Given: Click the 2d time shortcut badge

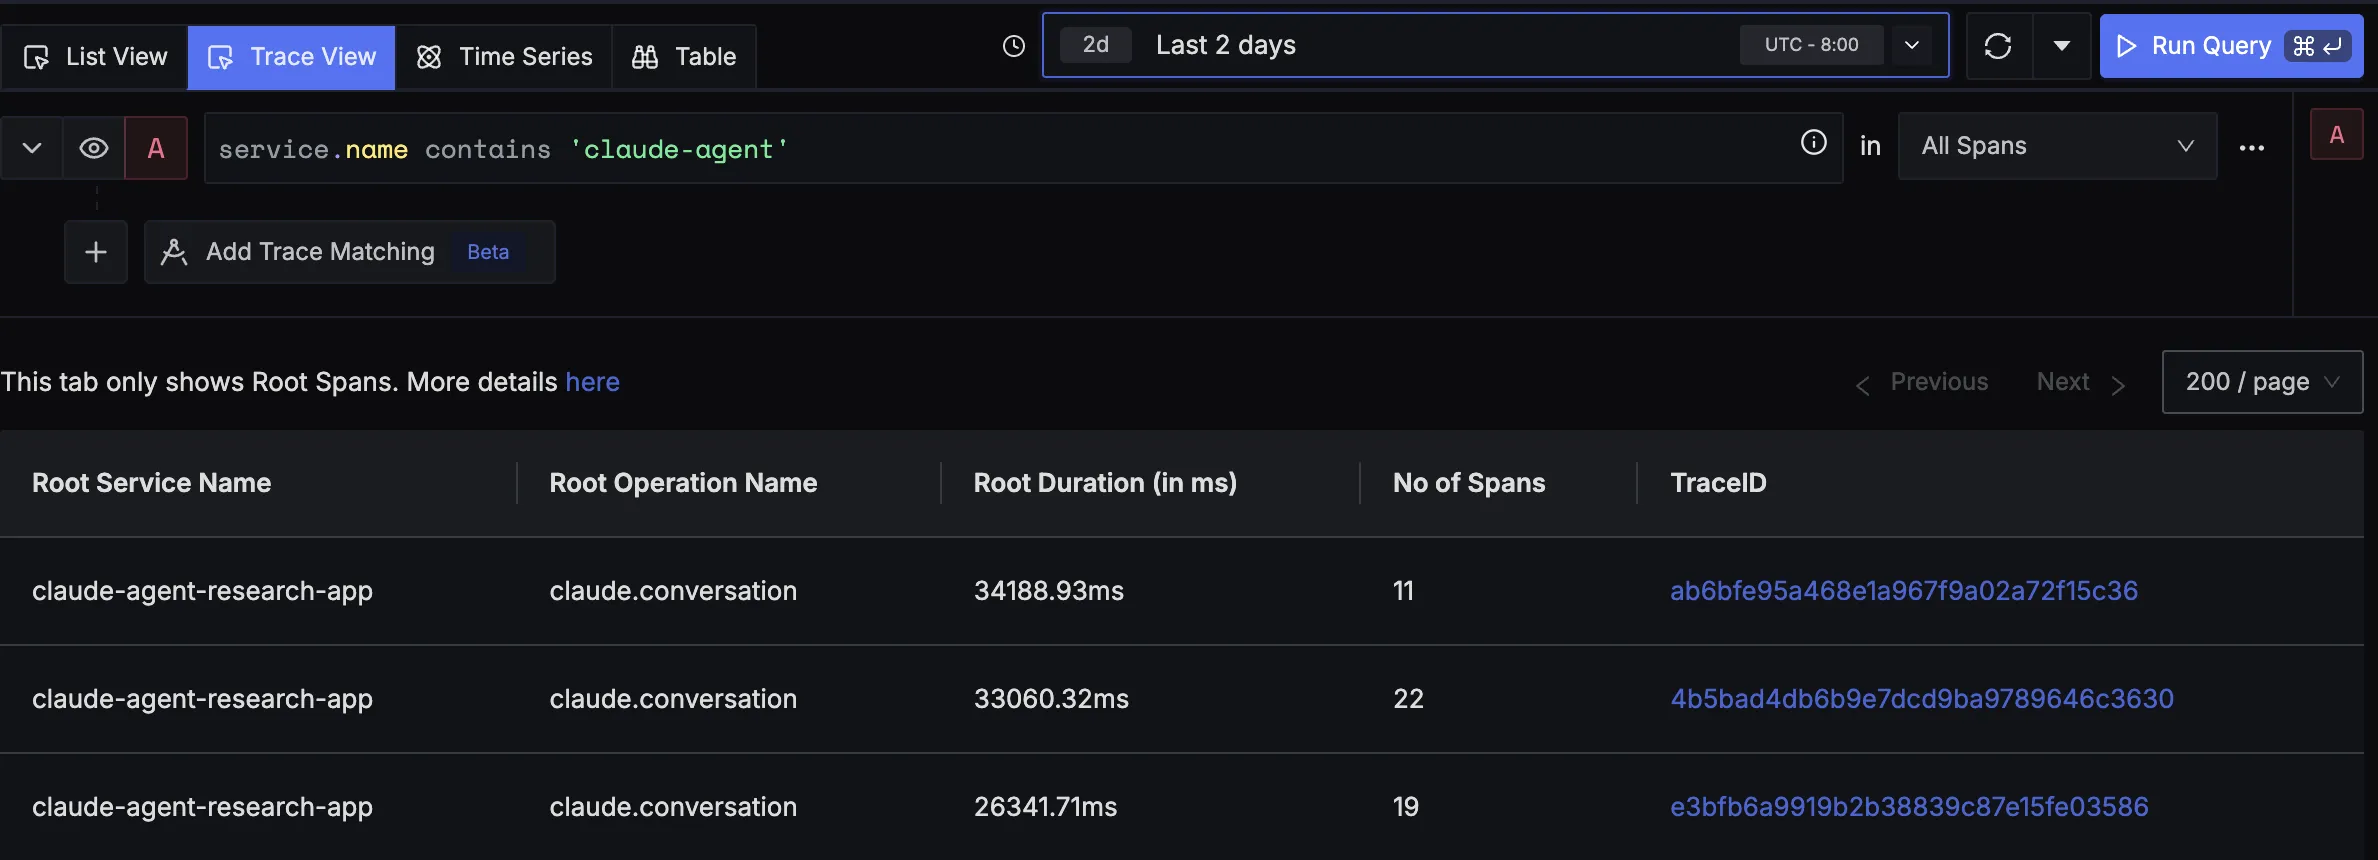Looking at the screenshot, I should click(x=1095, y=45).
